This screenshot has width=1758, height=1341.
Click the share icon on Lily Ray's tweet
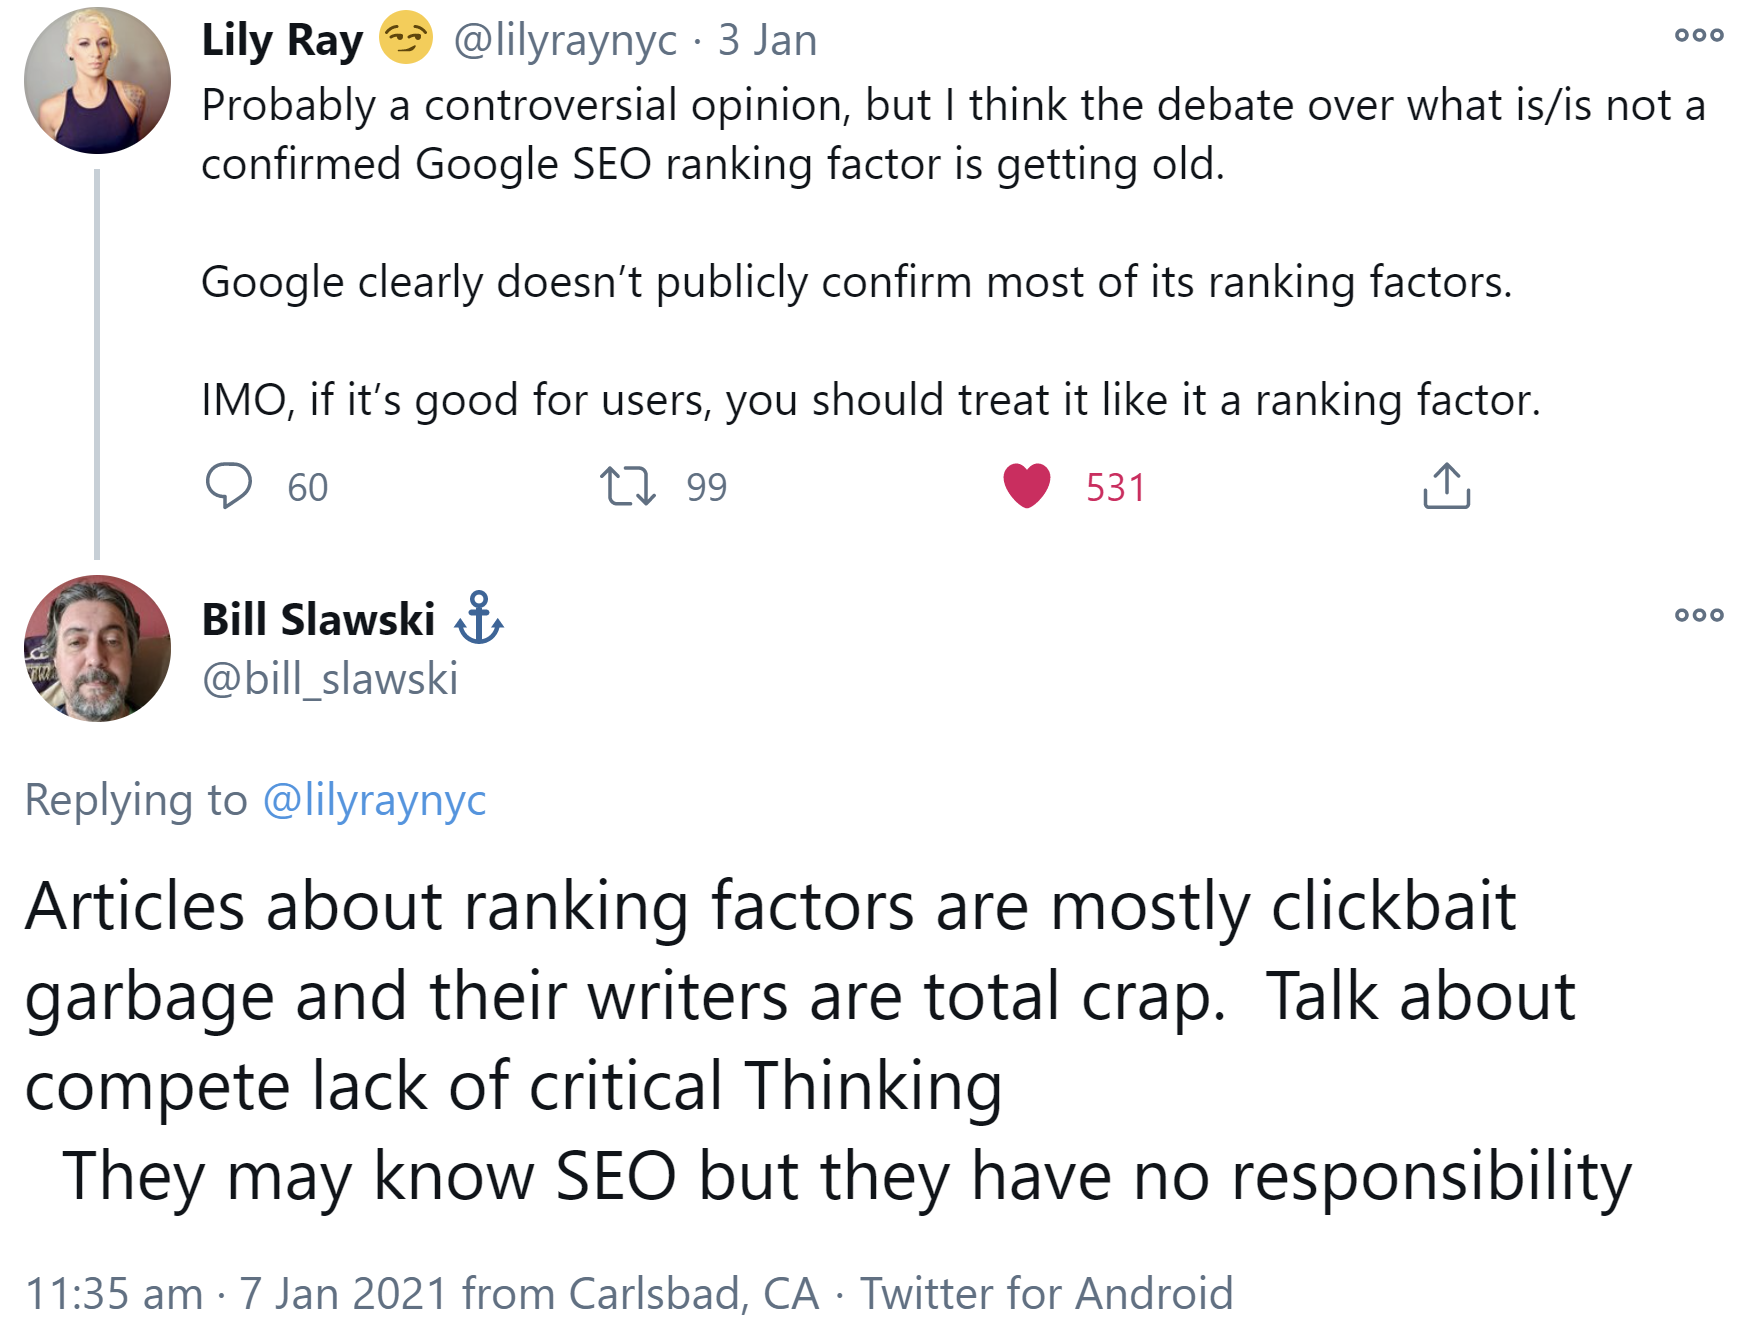pos(1449,487)
